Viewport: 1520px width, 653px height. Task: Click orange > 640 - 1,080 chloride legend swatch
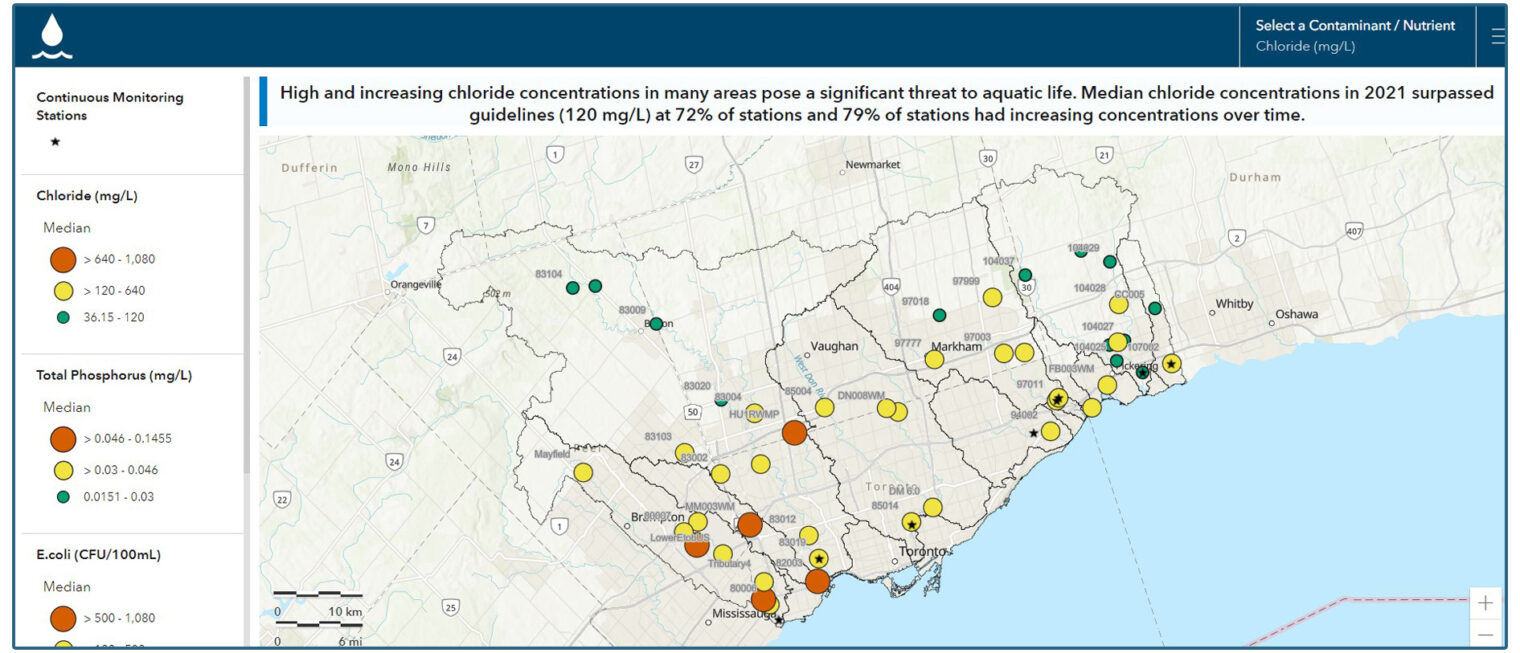63,259
